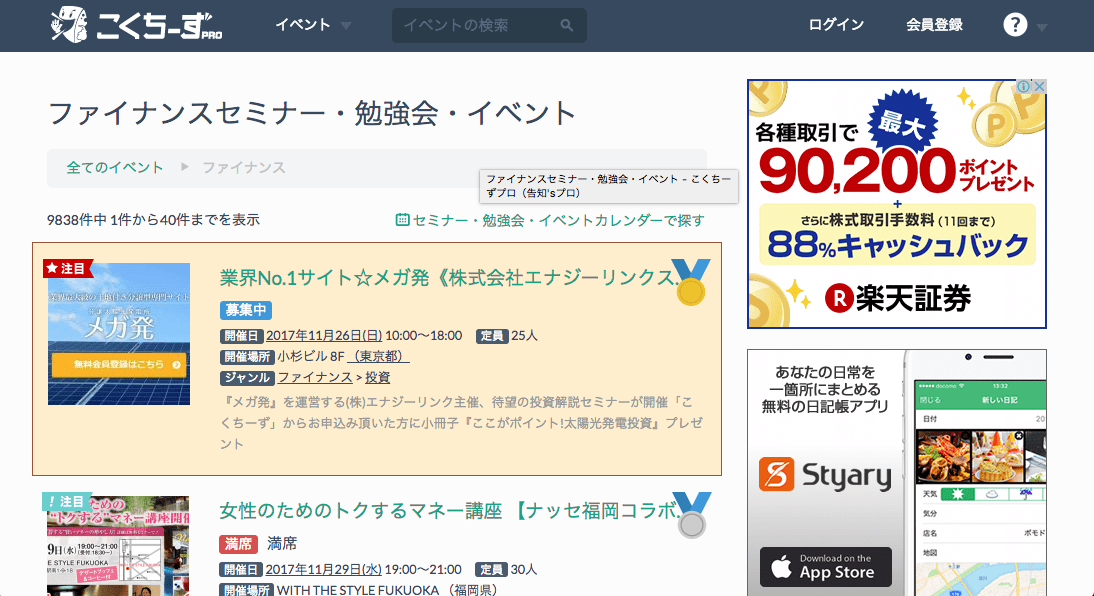1094x596 pixels.
Task: Open the メガ発 event title link
Action: (x=445, y=277)
